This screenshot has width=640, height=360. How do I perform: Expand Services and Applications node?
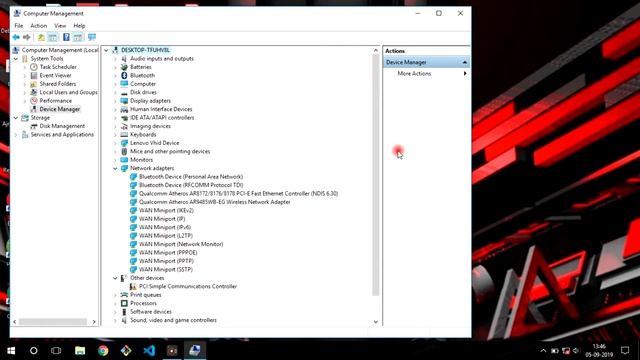click(16, 135)
